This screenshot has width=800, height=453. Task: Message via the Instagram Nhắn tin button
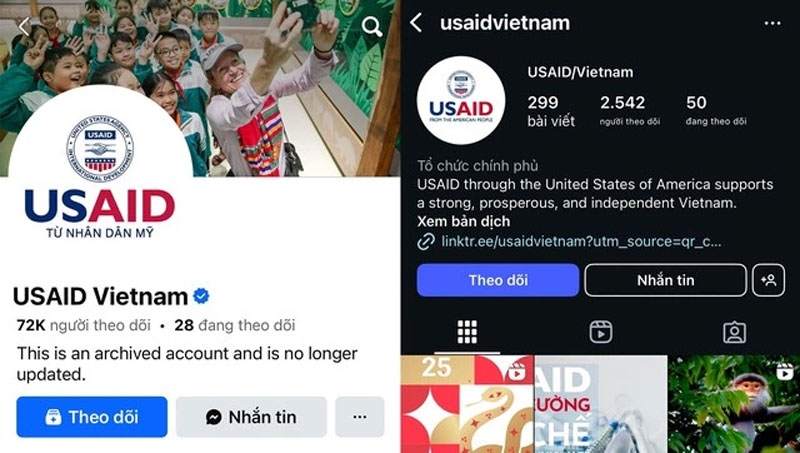665,280
